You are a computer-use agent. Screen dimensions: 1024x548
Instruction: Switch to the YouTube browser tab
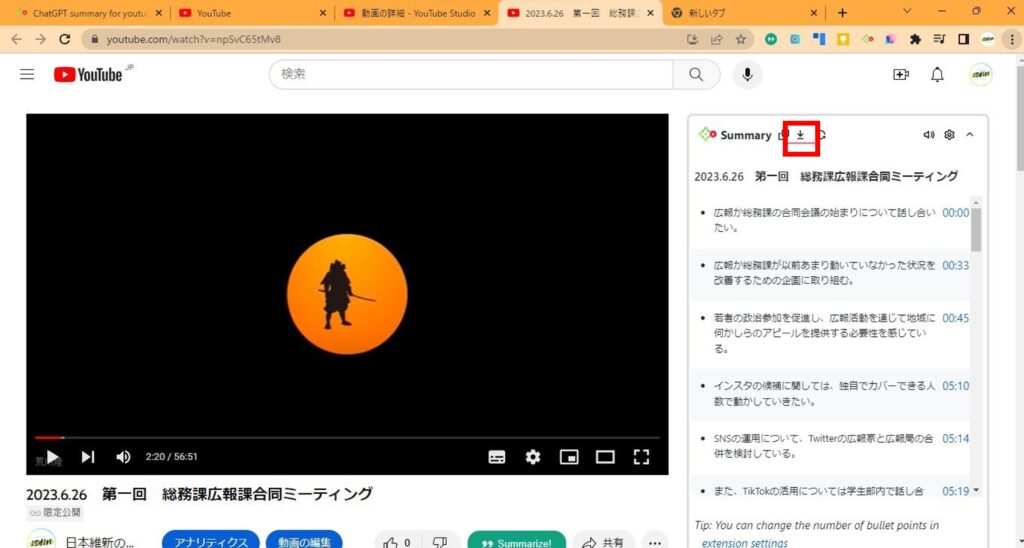253,13
